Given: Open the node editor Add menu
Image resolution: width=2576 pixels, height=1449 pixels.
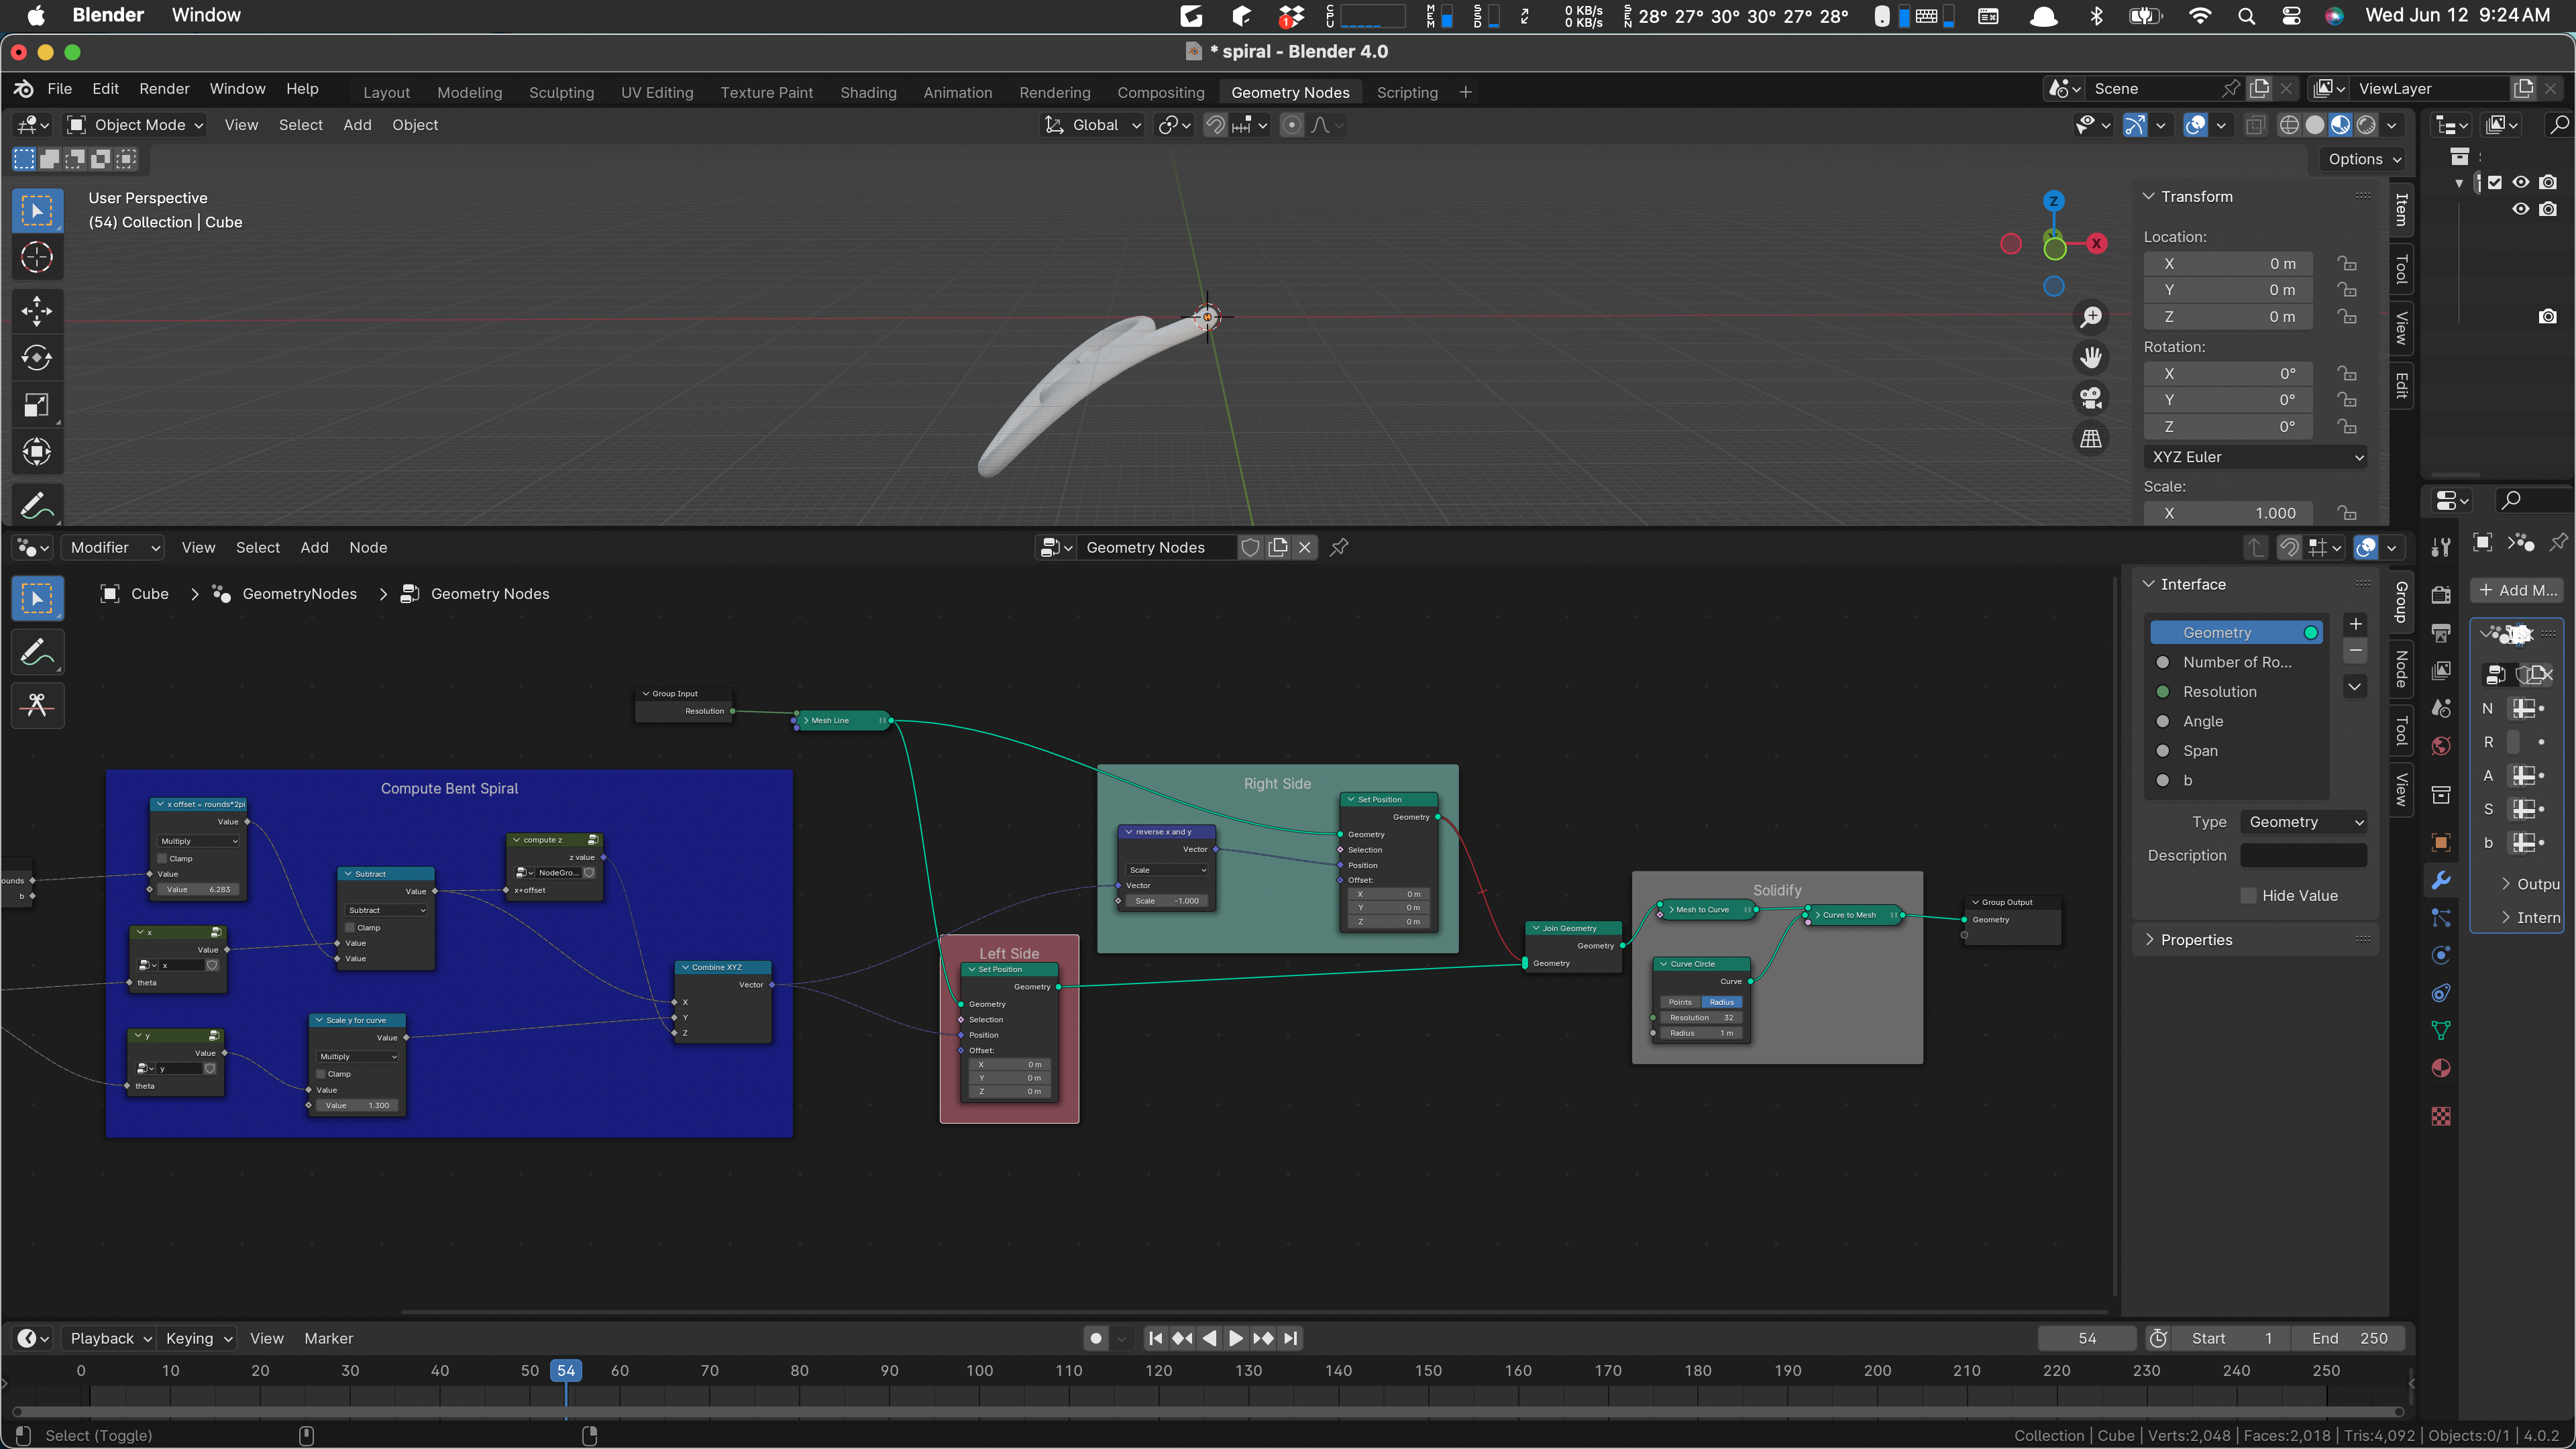Looking at the screenshot, I should click(314, 547).
